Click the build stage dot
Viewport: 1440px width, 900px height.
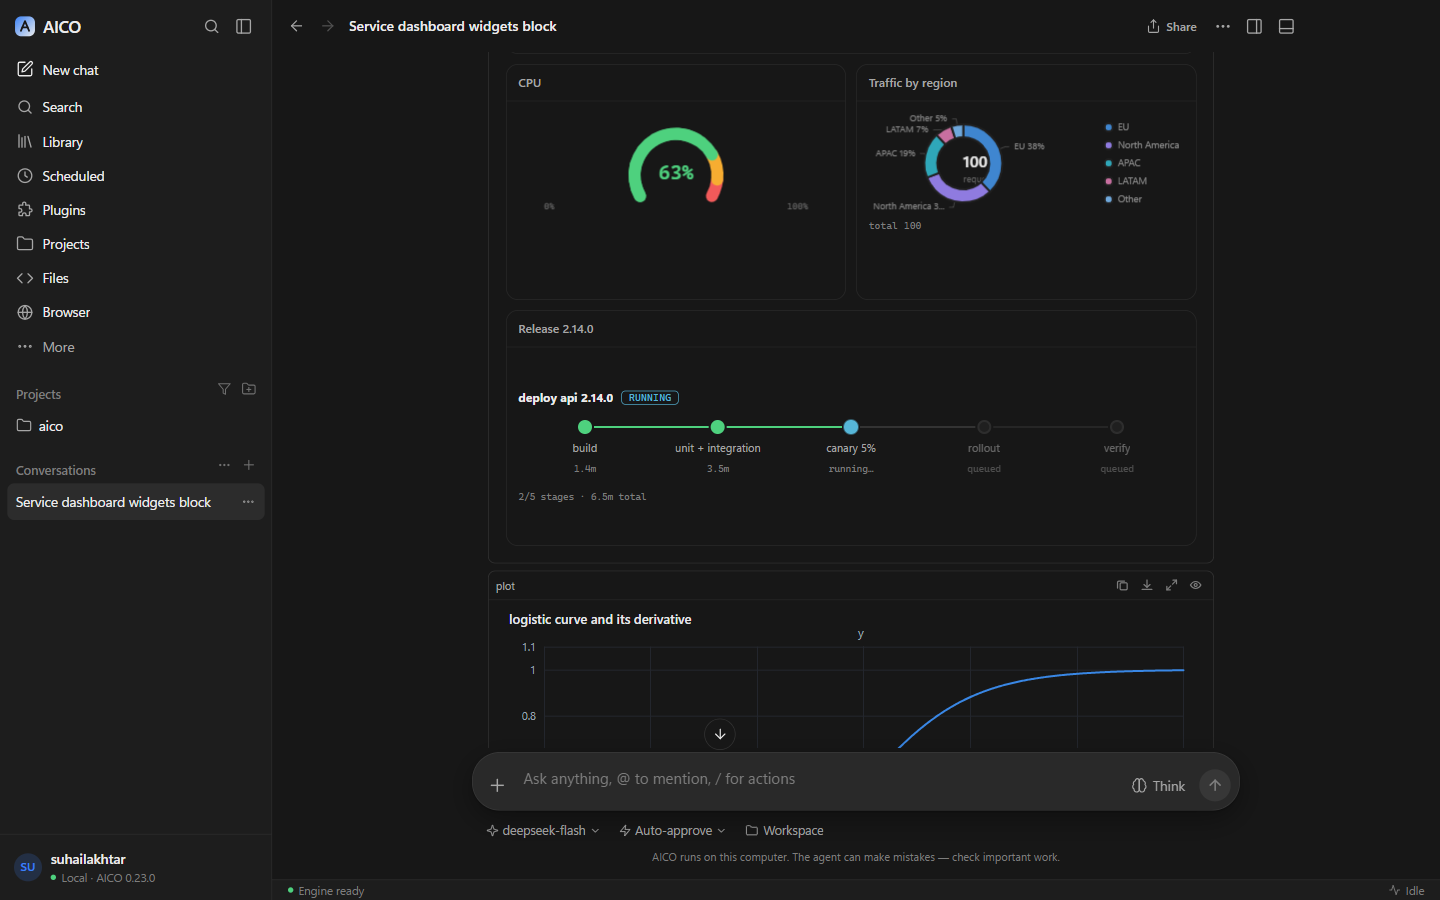585,427
